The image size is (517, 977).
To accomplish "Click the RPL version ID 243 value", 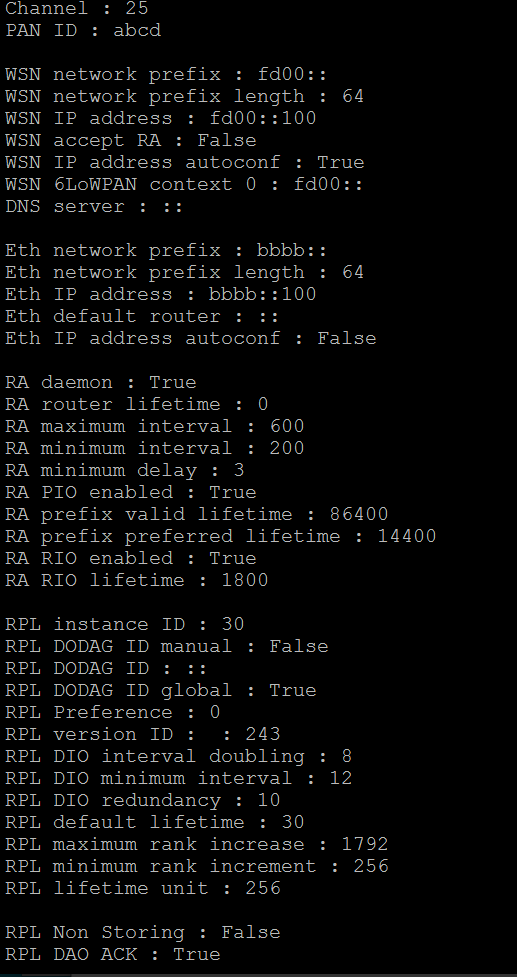I will tap(263, 734).
